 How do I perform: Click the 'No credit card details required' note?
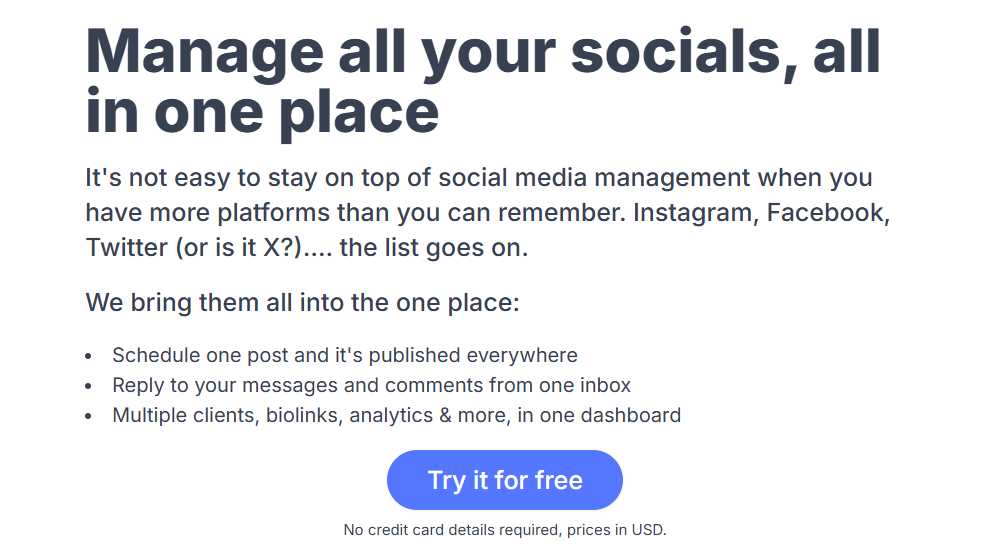pyautogui.click(x=452, y=530)
